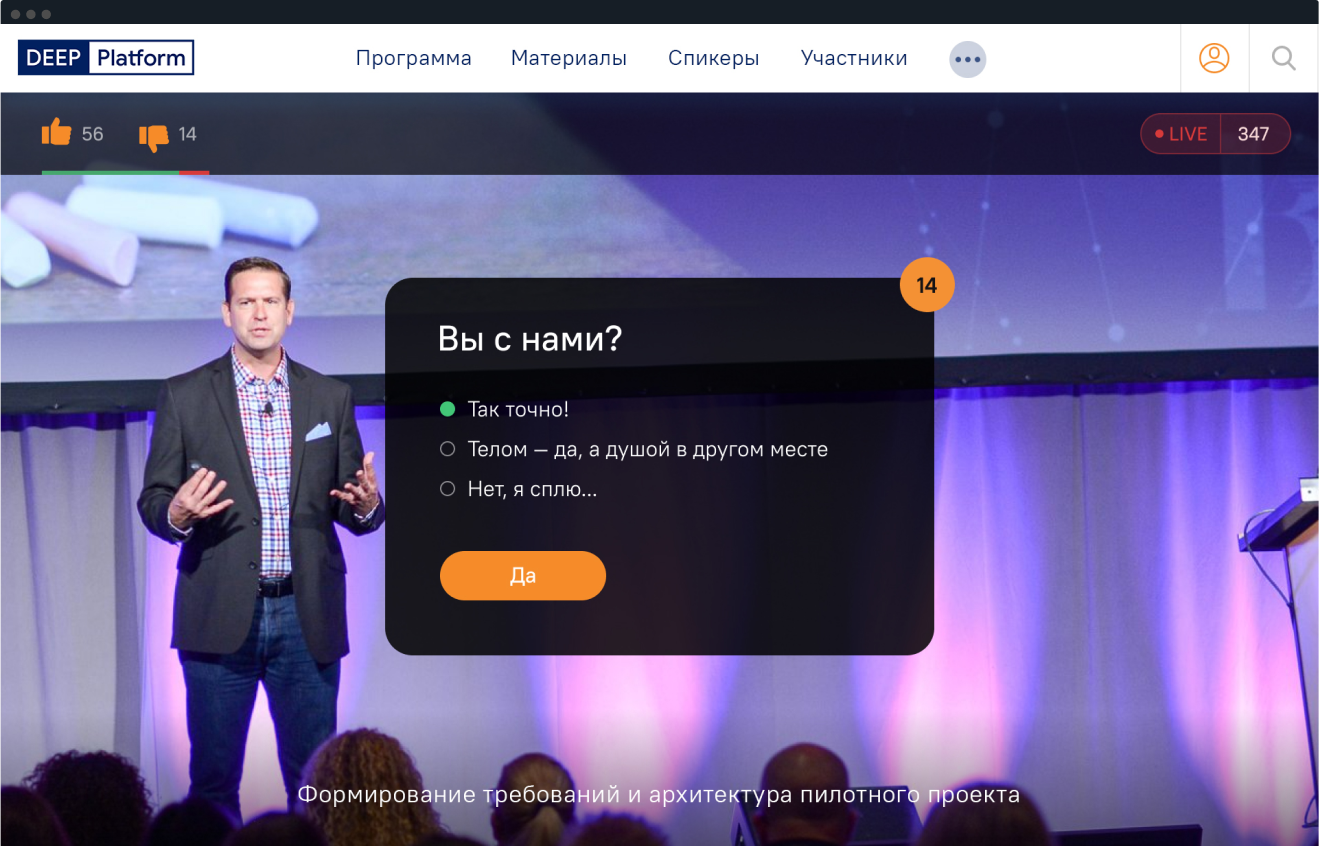Click the LIVE indicator badge
Image resolution: width=1319 pixels, height=846 pixels.
1181,134
